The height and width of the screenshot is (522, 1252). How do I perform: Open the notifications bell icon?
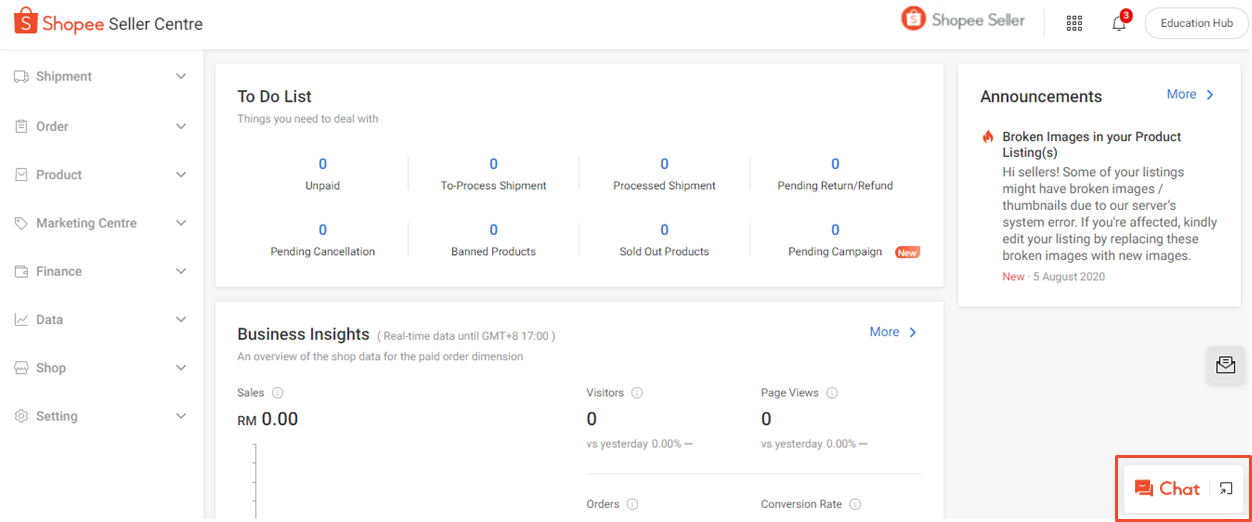coord(1118,23)
